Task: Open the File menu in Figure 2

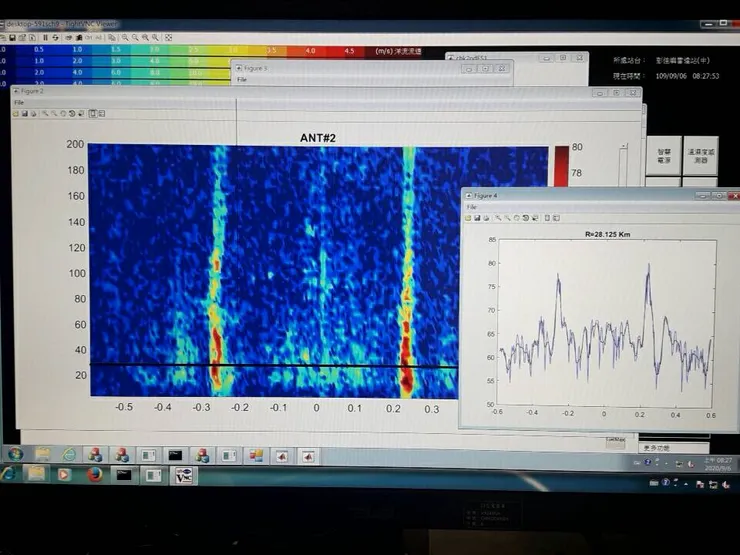Action: (18, 102)
